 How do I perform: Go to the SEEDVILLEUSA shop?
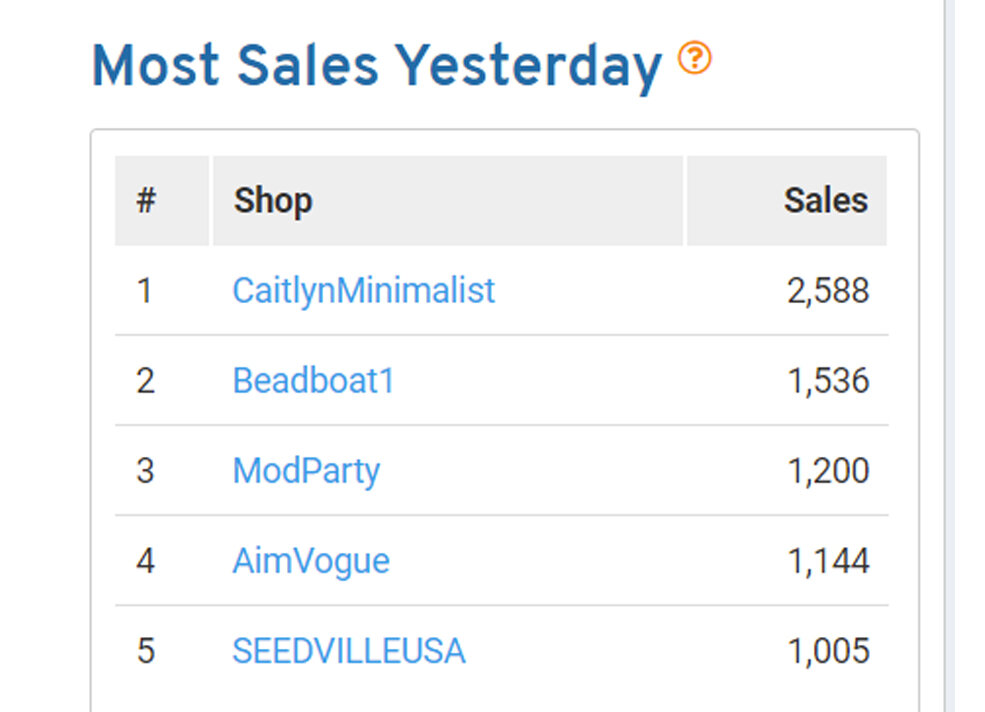(x=348, y=652)
